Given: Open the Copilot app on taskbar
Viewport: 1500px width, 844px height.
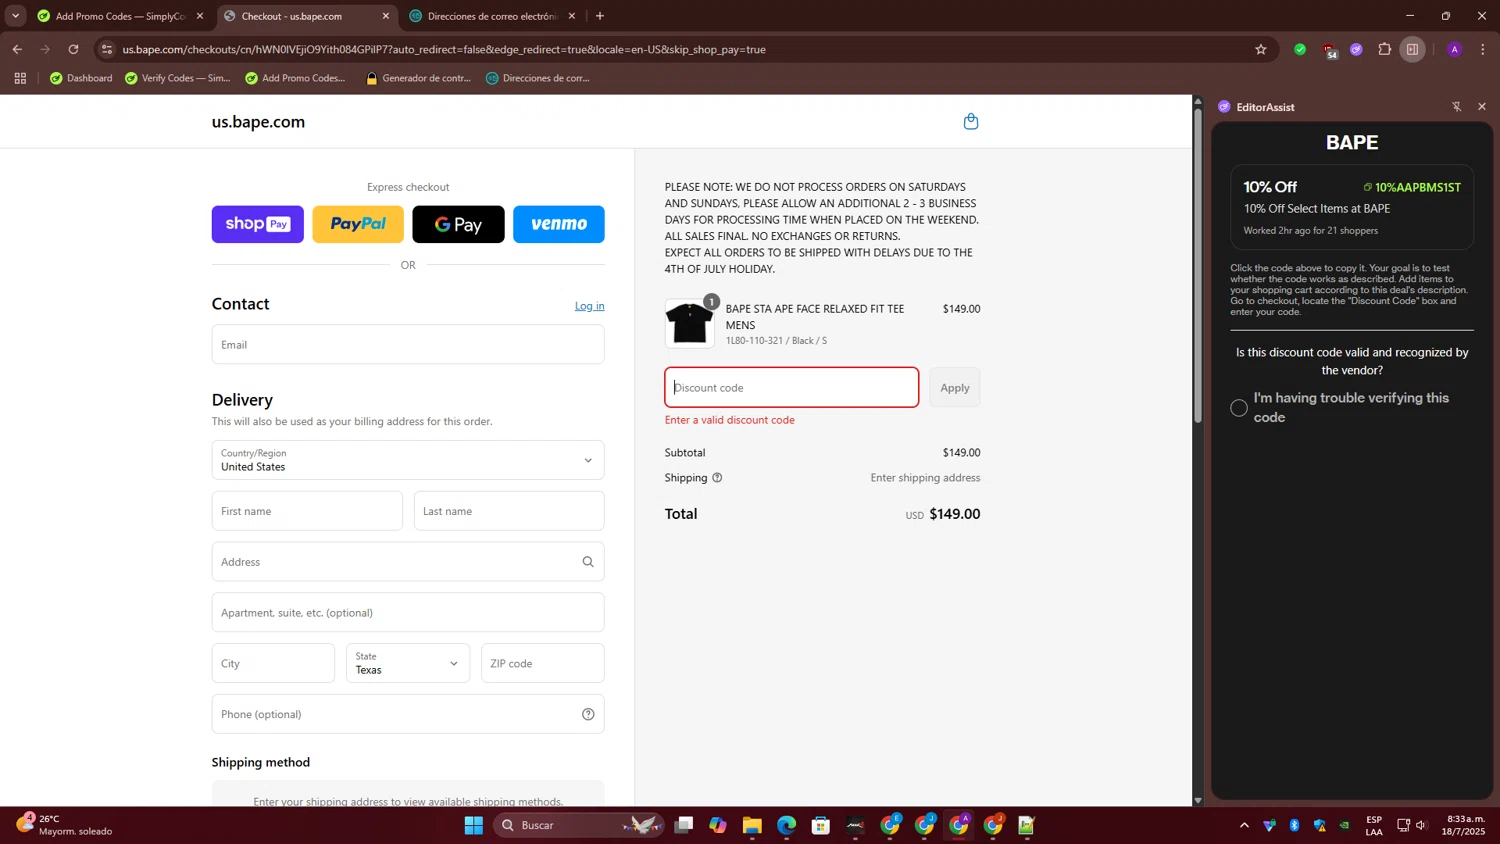Looking at the screenshot, I should click(x=718, y=825).
